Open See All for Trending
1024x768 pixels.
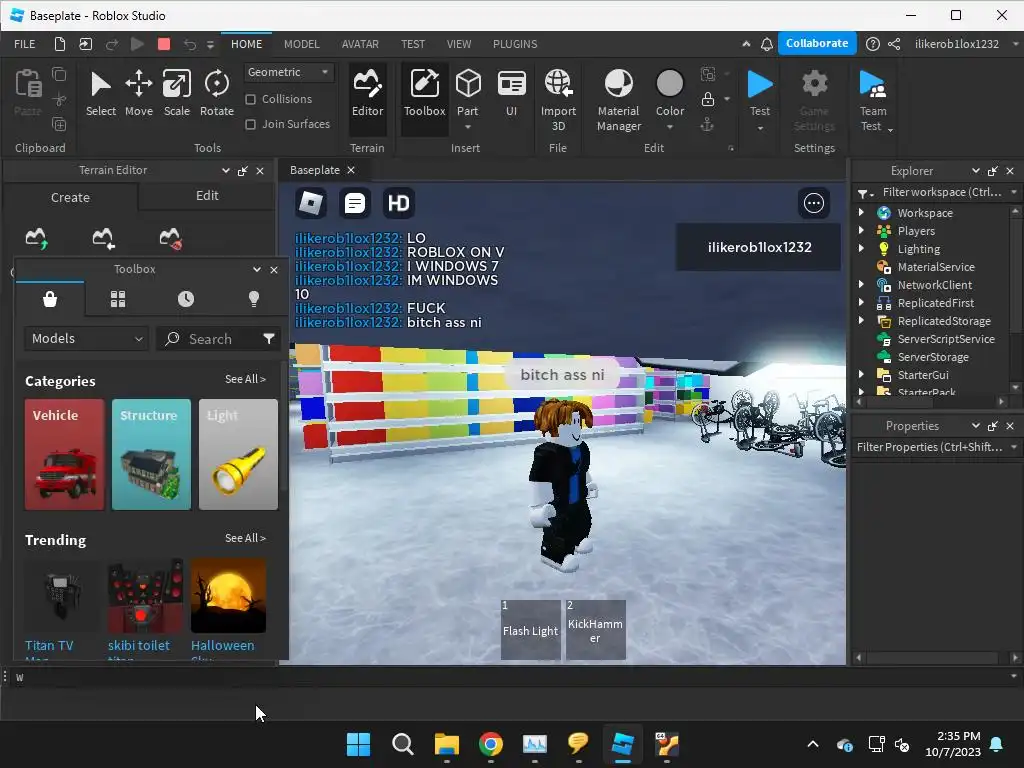(x=245, y=538)
